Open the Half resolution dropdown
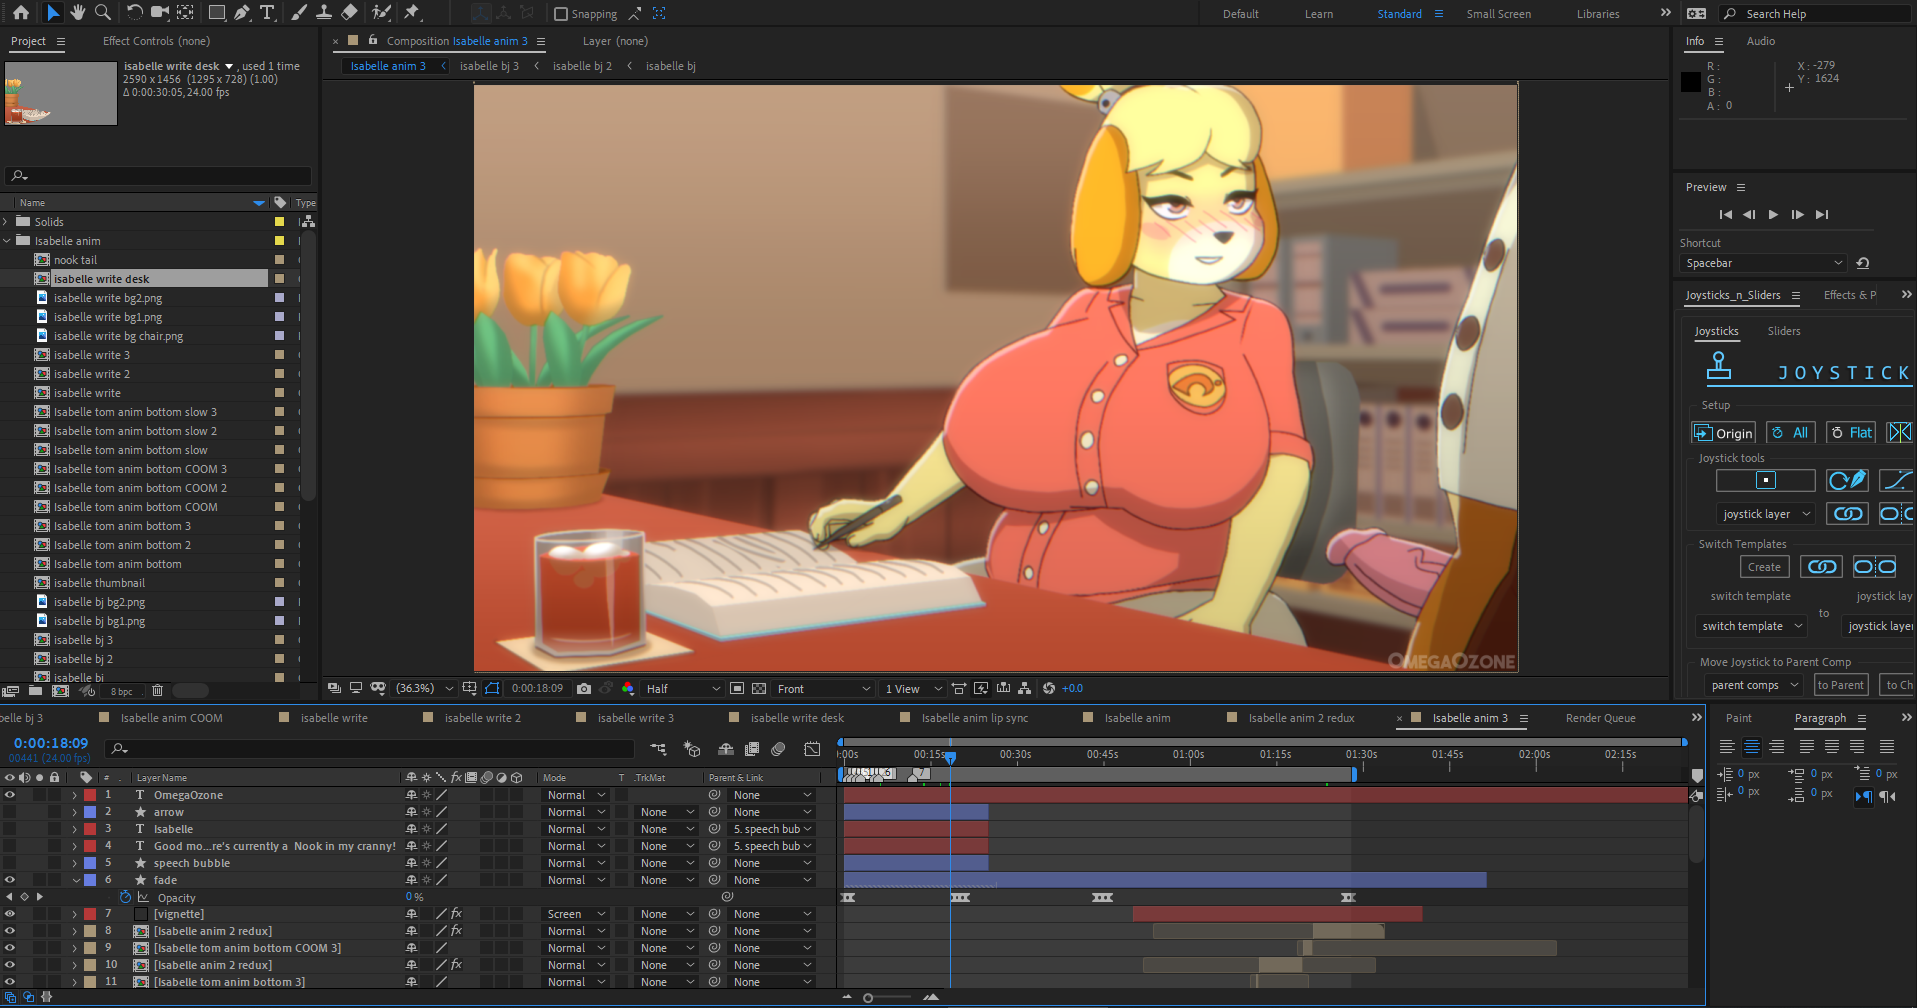 point(683,688)
